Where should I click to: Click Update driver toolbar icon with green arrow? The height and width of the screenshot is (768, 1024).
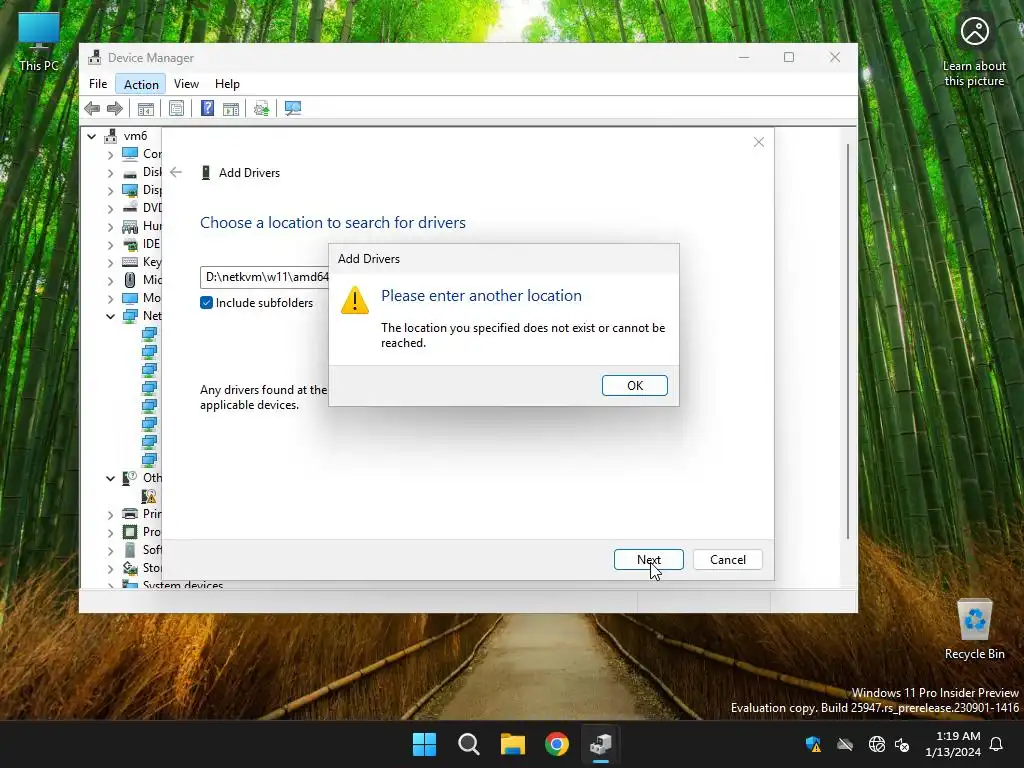pos(261,108)
